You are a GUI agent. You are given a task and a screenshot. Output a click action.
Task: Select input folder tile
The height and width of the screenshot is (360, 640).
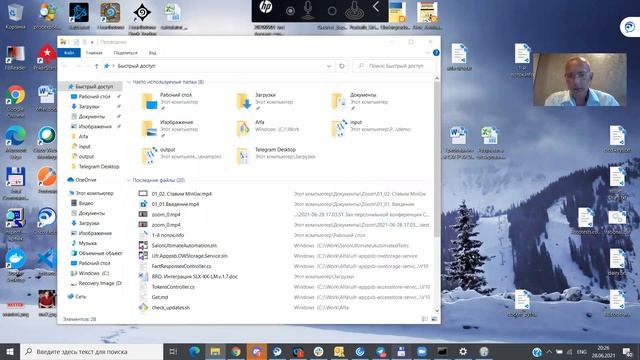[371, 129]
